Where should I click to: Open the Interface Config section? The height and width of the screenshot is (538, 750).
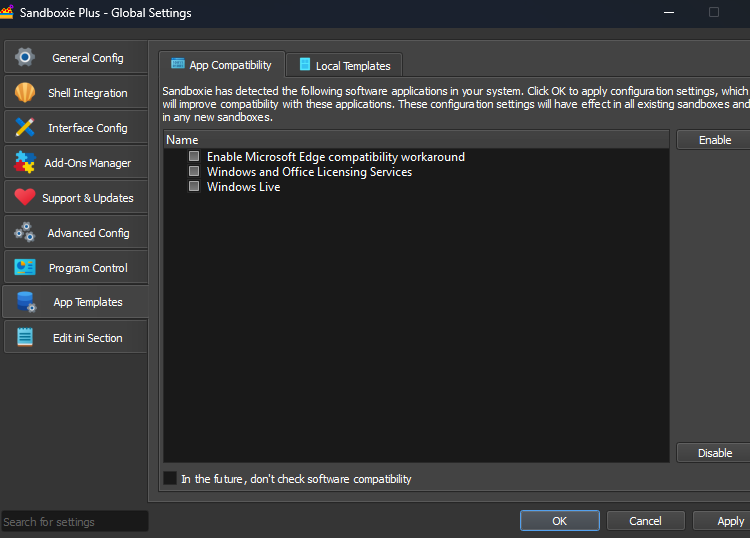click(x=76, y=127)
